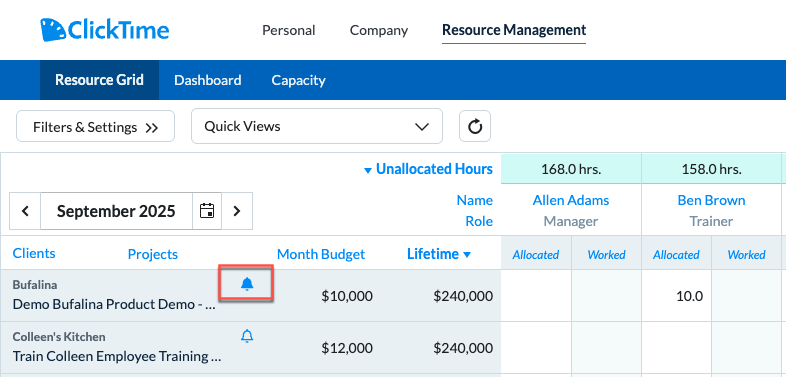This screenshot has height=377, width=786.
Task: Click Worked header under Allen Adams
Action: [x=607, y=255]
